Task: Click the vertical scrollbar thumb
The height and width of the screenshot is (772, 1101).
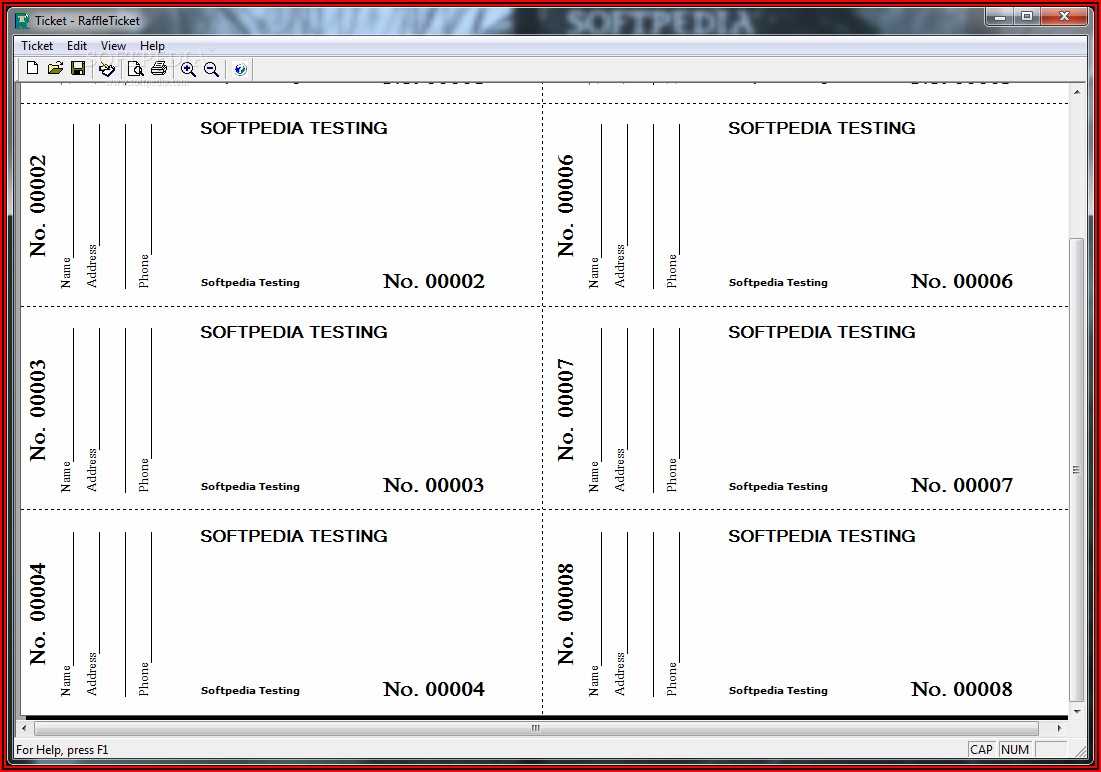Action: [1076, 468]
